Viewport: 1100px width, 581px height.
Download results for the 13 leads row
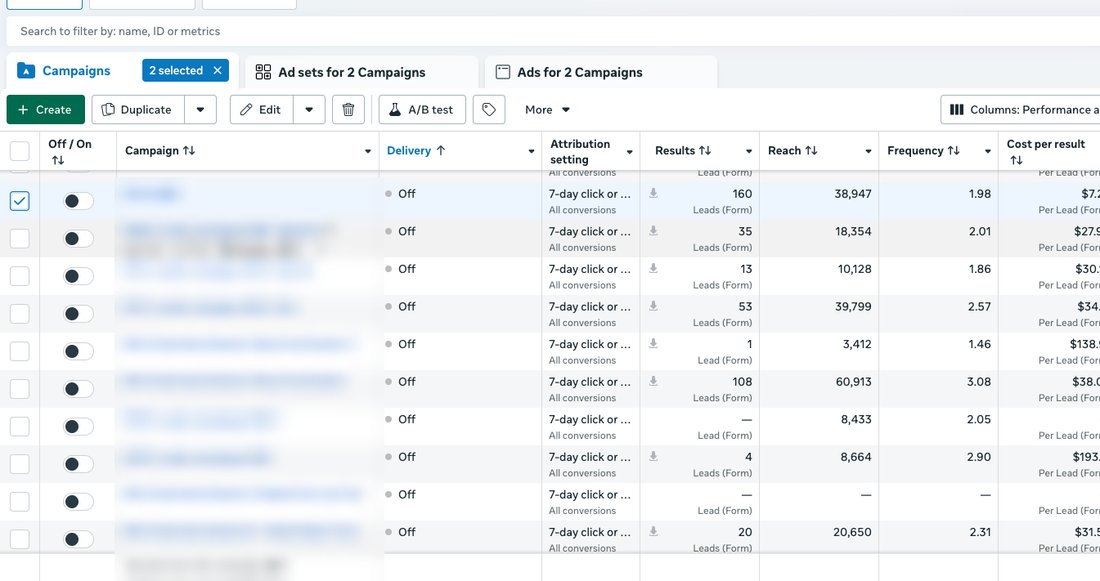[653, 268]
